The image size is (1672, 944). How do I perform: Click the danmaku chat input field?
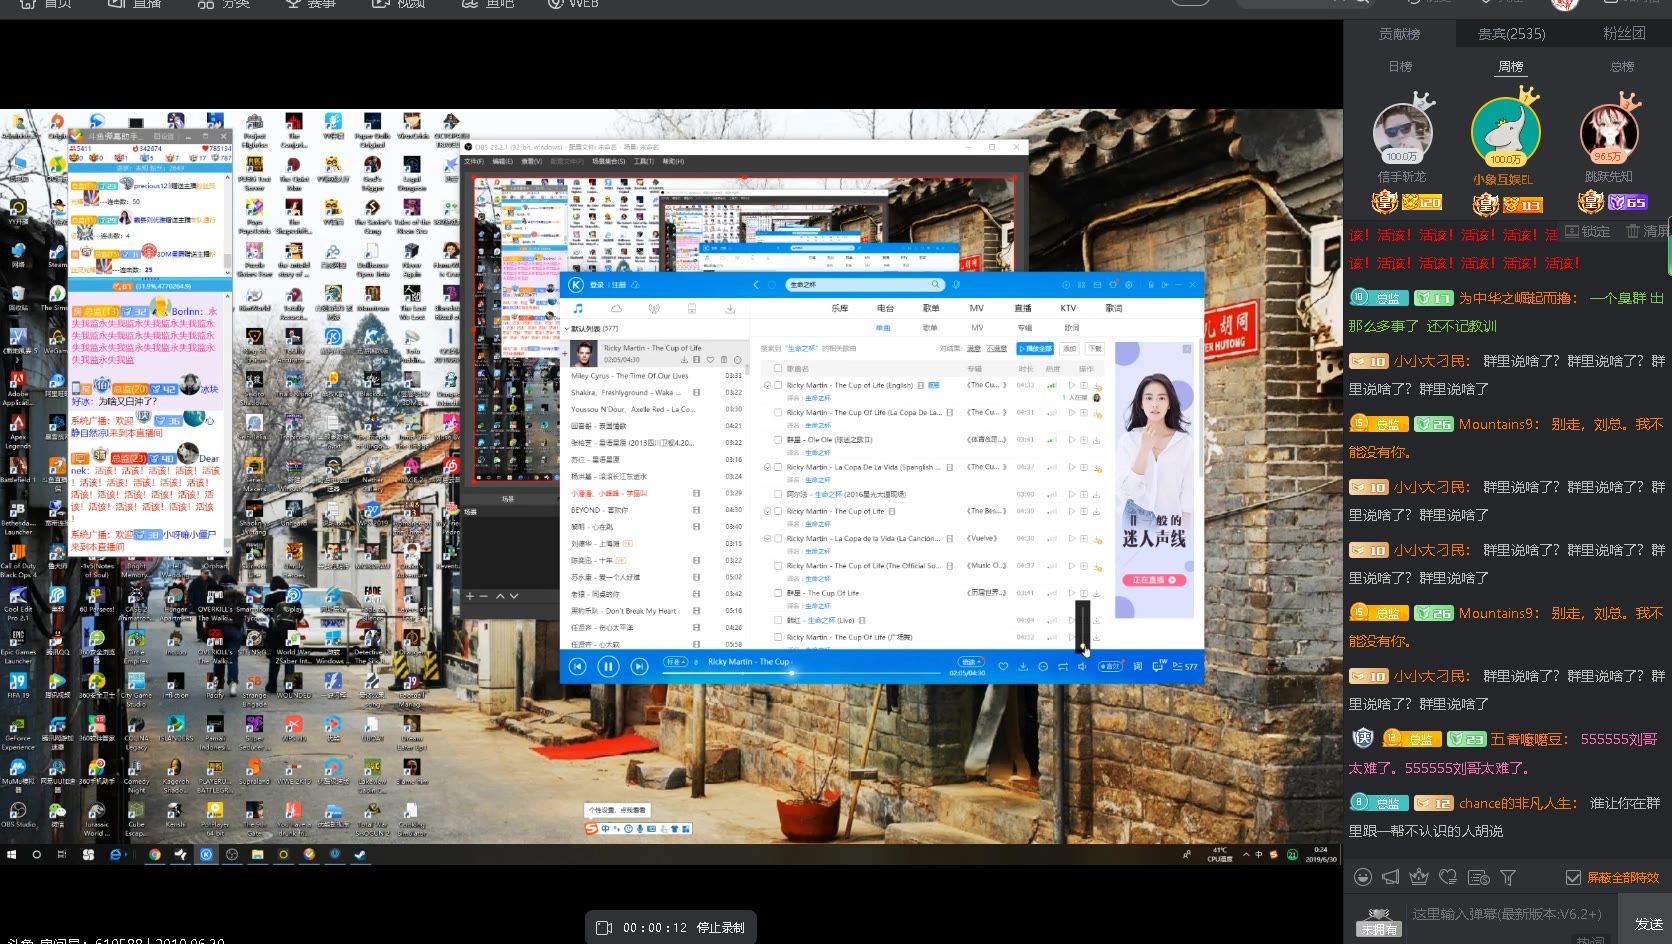1507,914
